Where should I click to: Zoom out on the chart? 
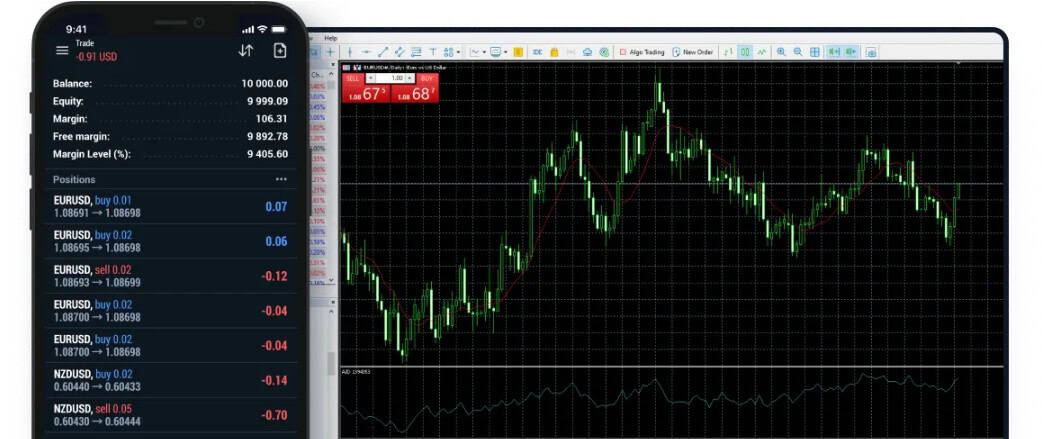pos(798,52)
